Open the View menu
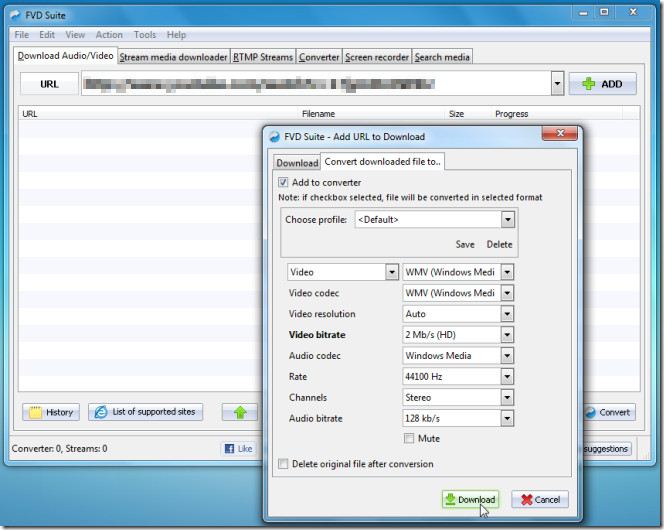 tap(75, 35)
